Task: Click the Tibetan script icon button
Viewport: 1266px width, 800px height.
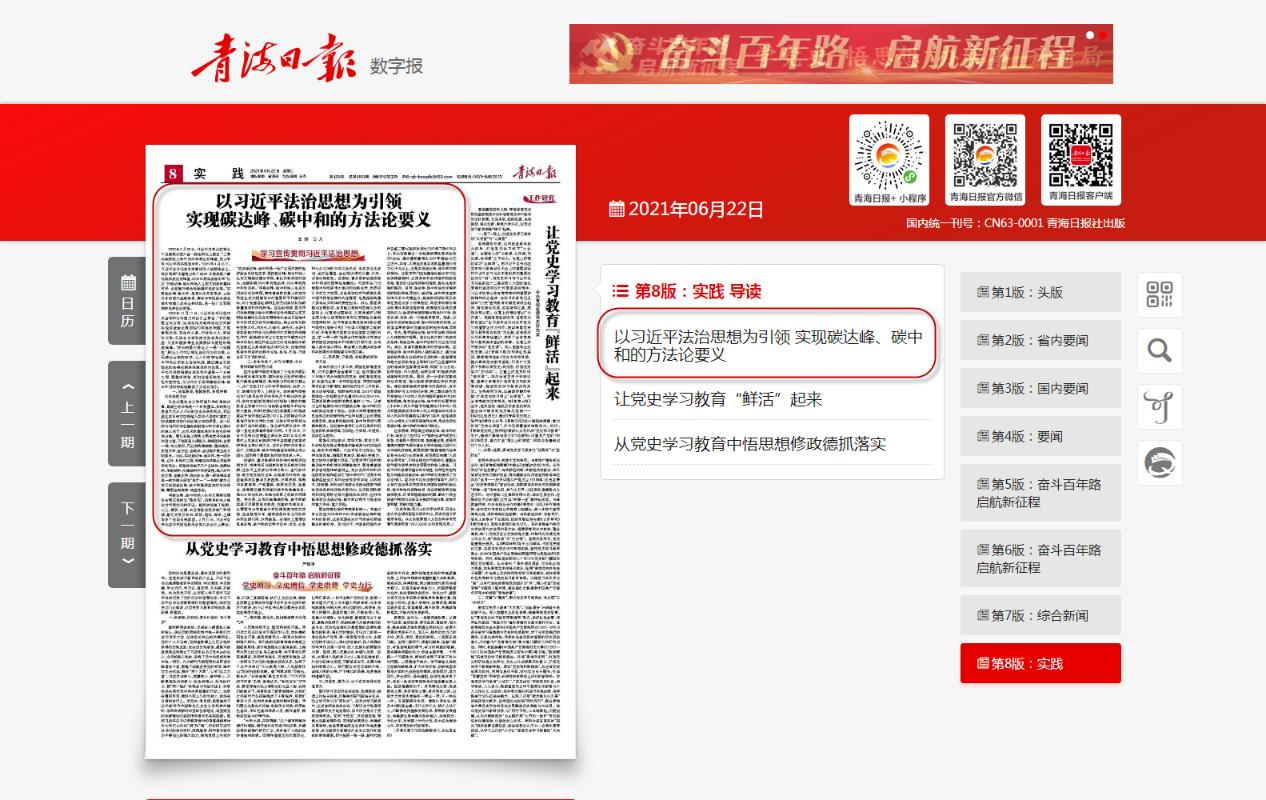Action: pos(1159,407)
